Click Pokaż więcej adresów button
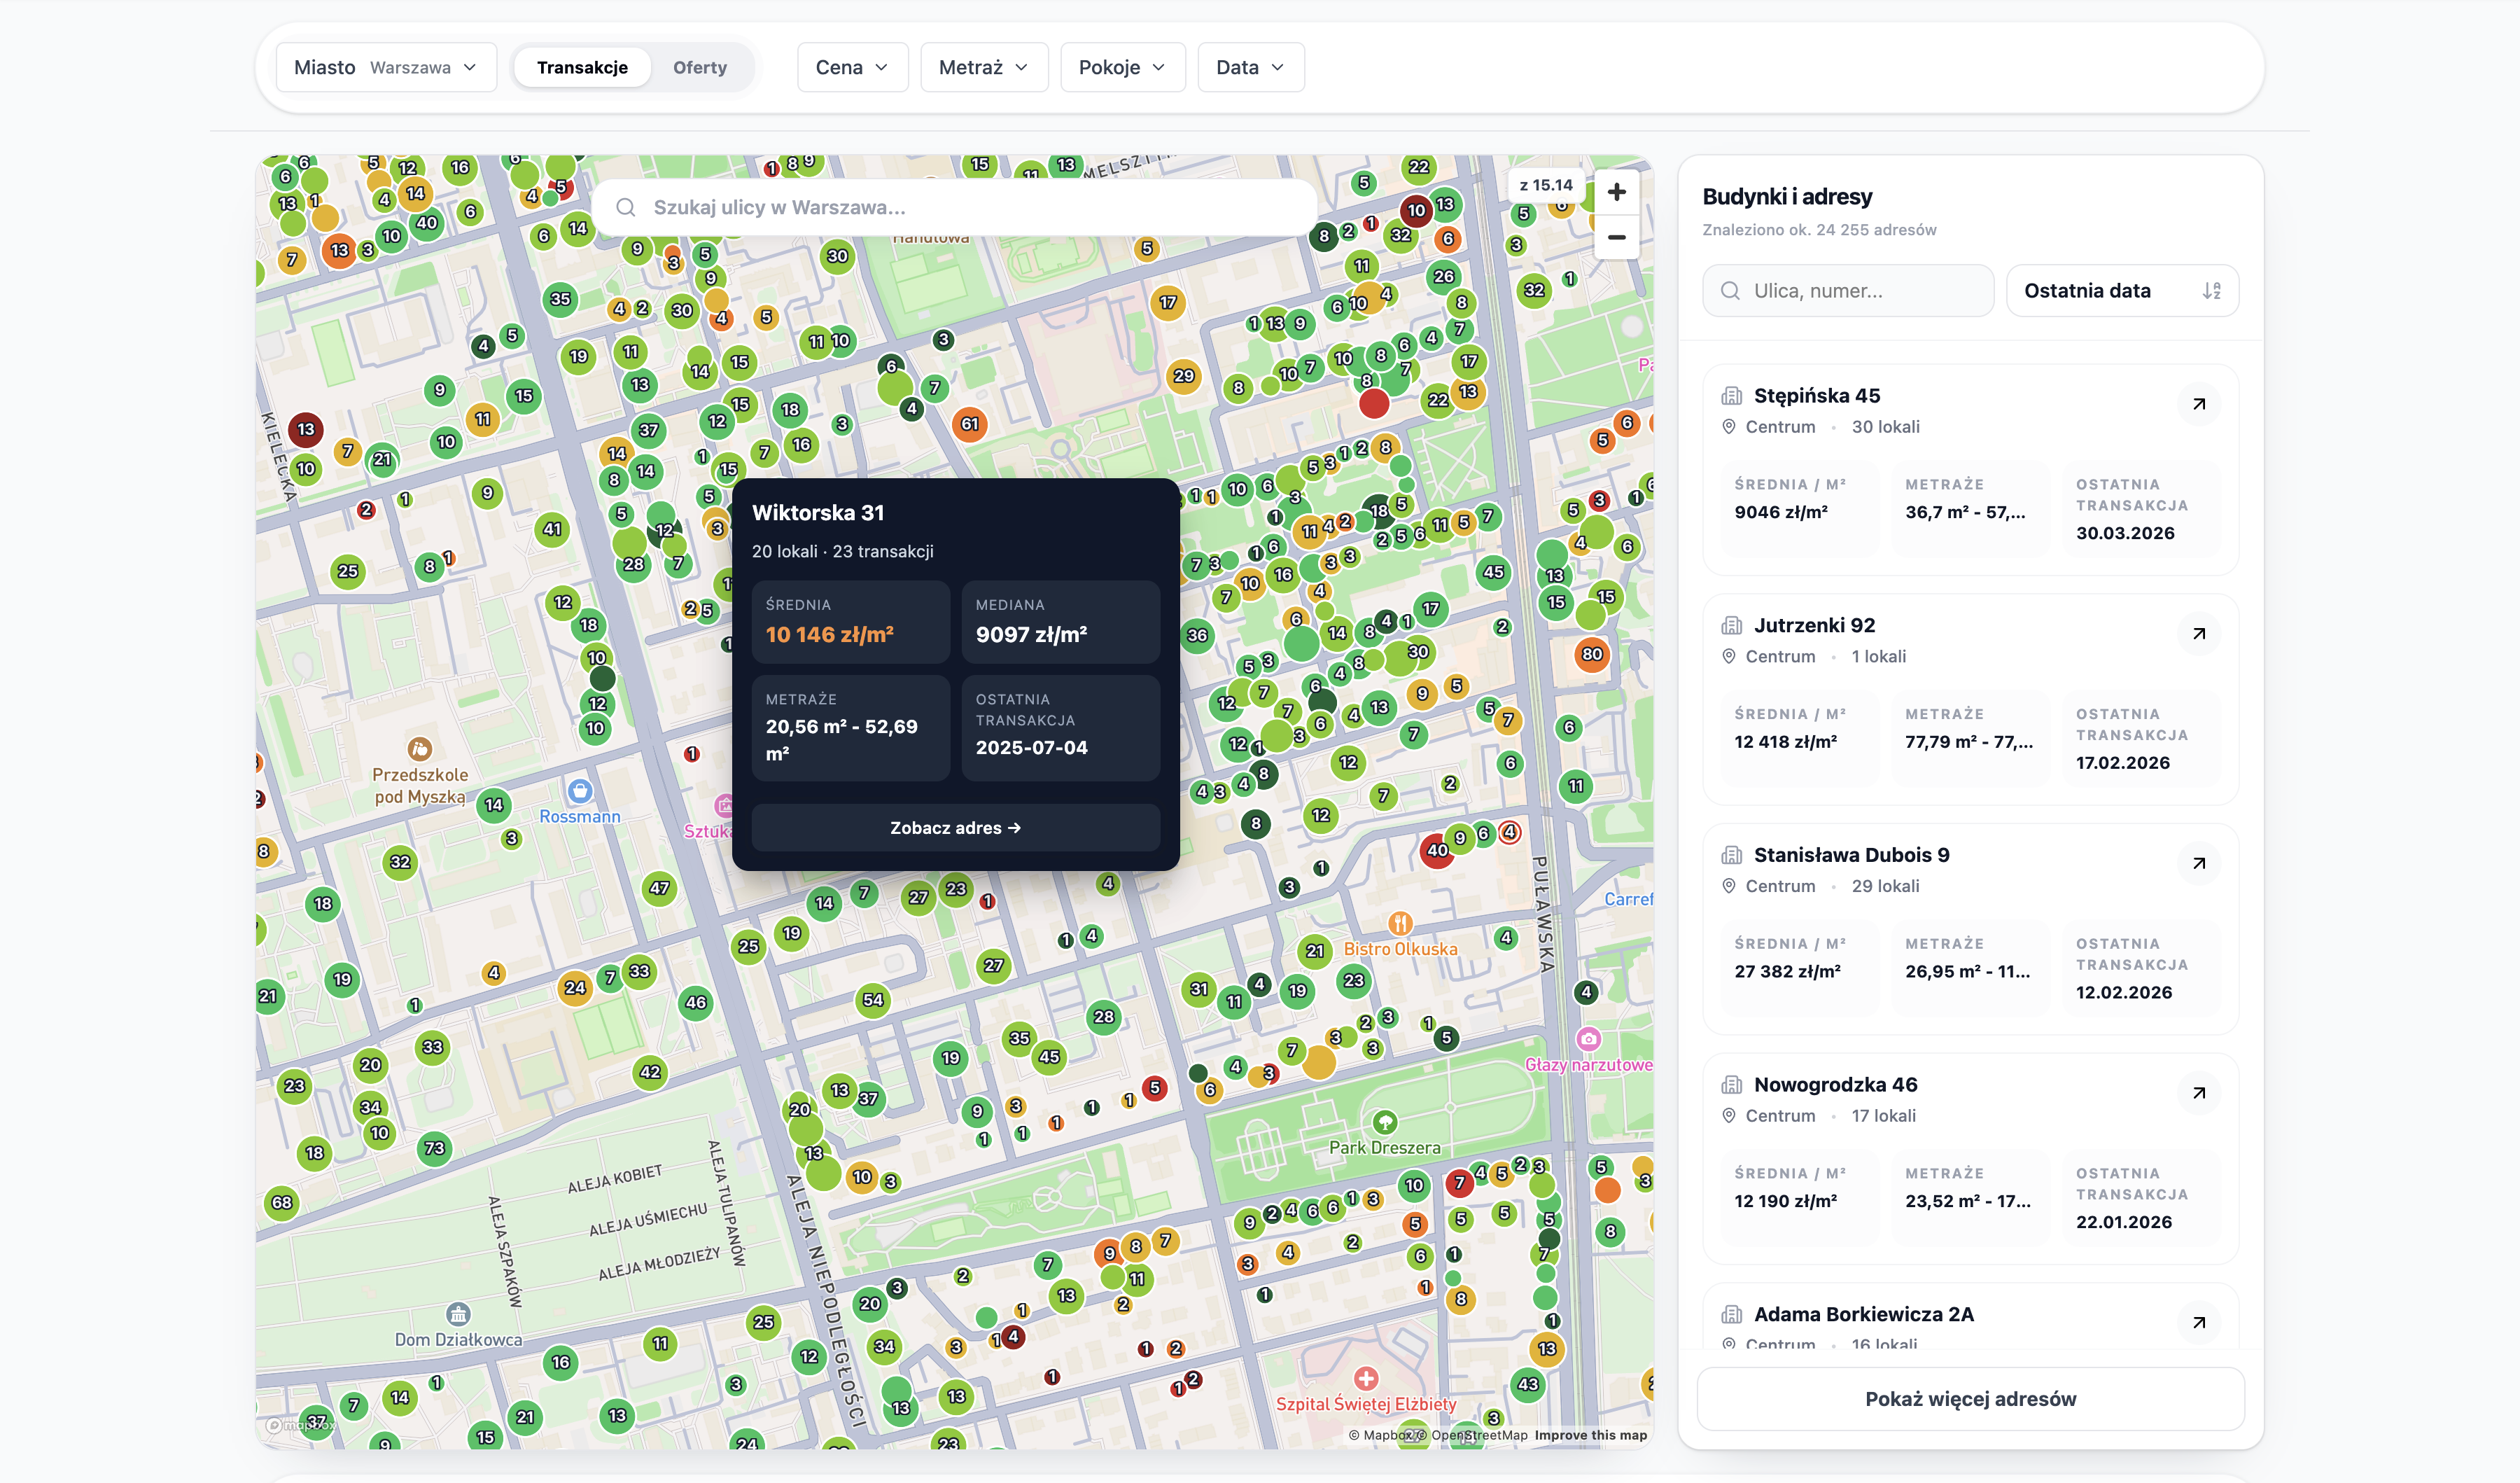The image size is (2520, 1483). [x=1970, y=1399]
